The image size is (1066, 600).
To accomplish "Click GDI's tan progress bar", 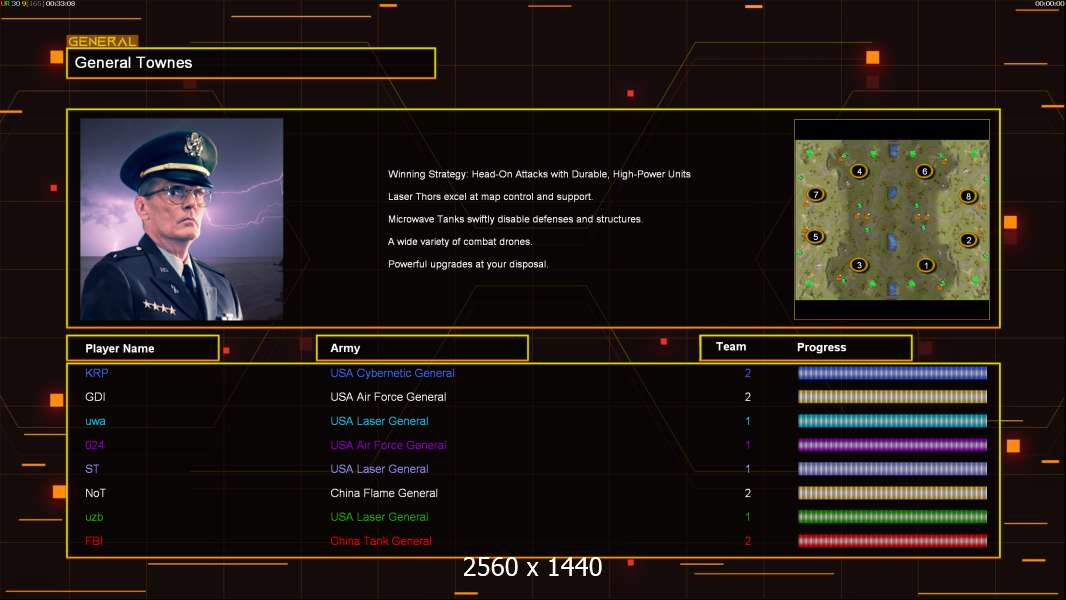I will tap(892, 397).
